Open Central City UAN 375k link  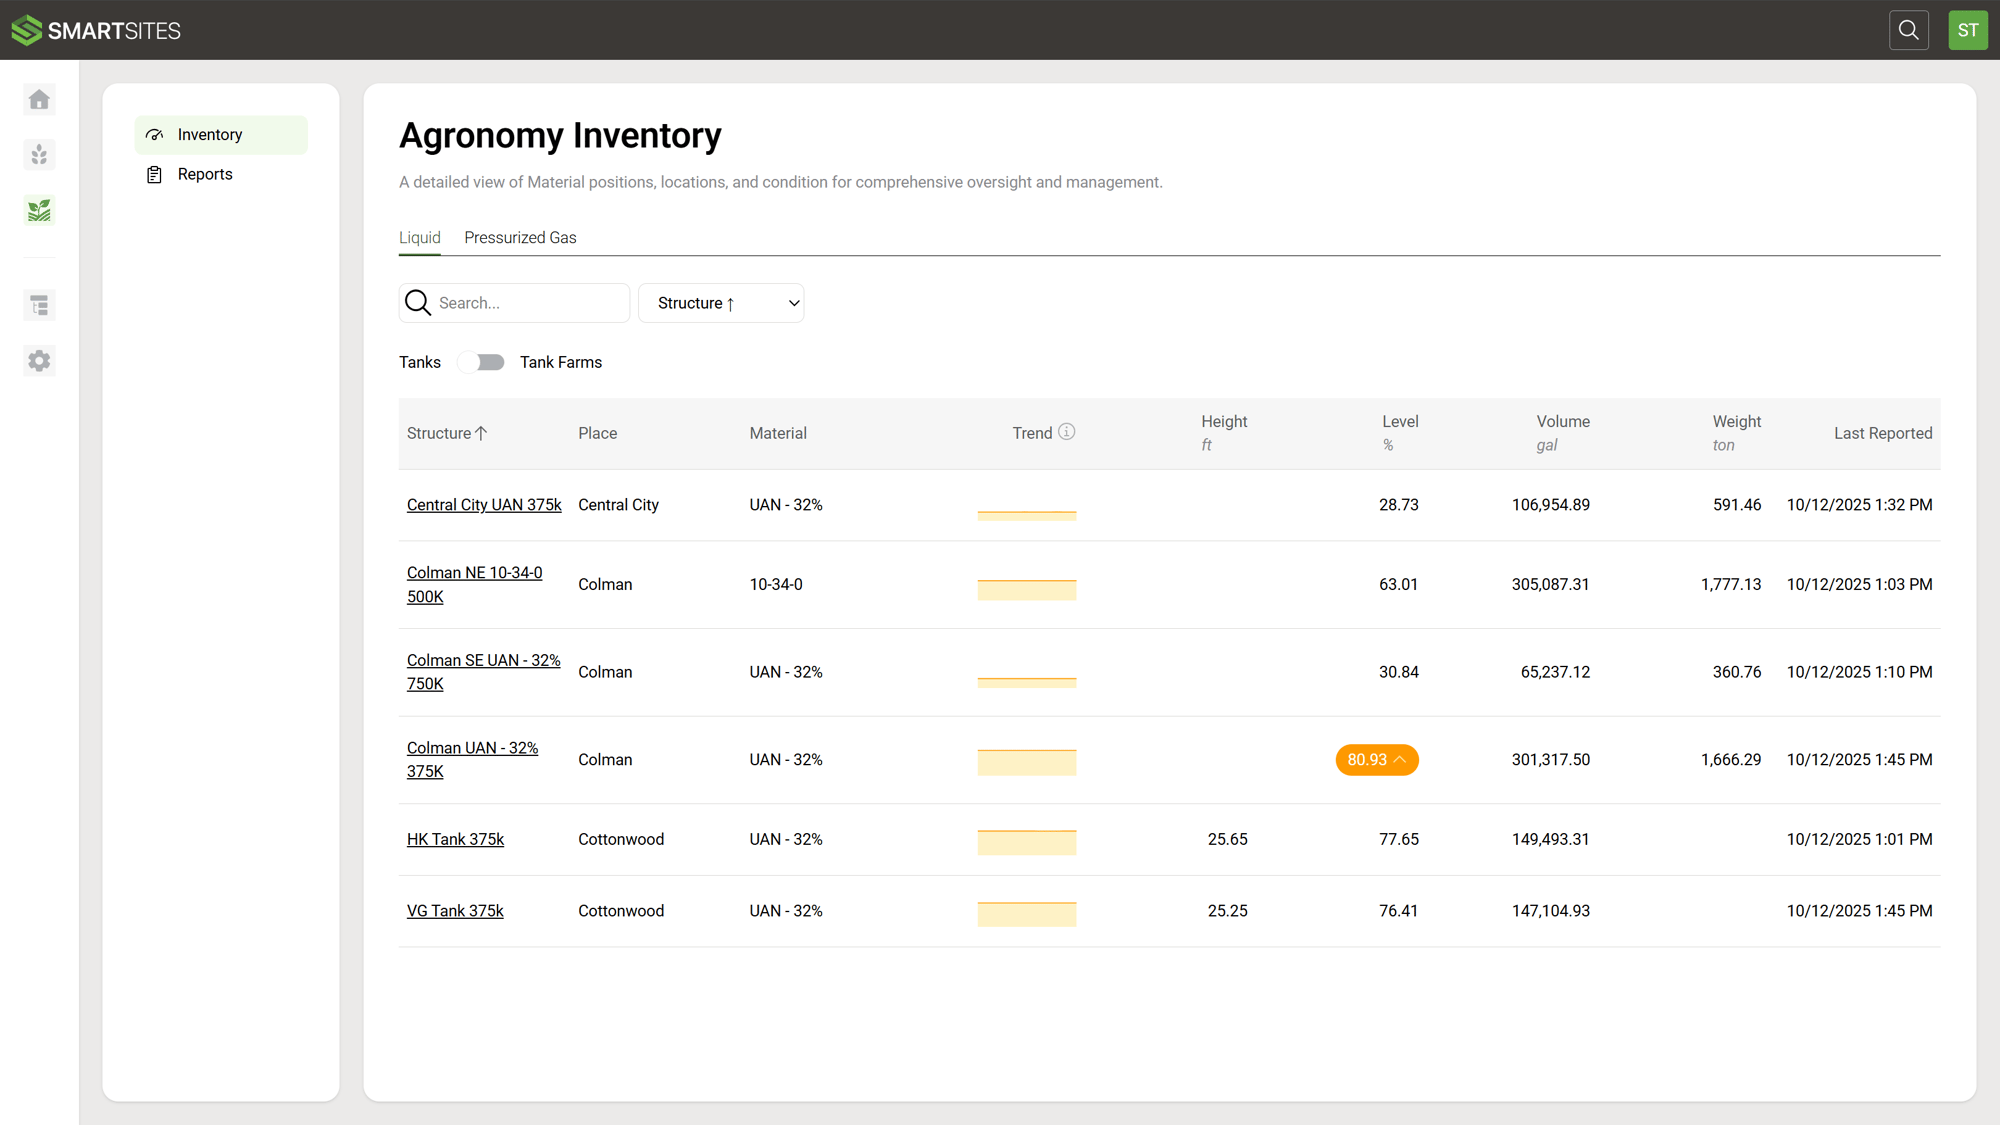point(484,505)
